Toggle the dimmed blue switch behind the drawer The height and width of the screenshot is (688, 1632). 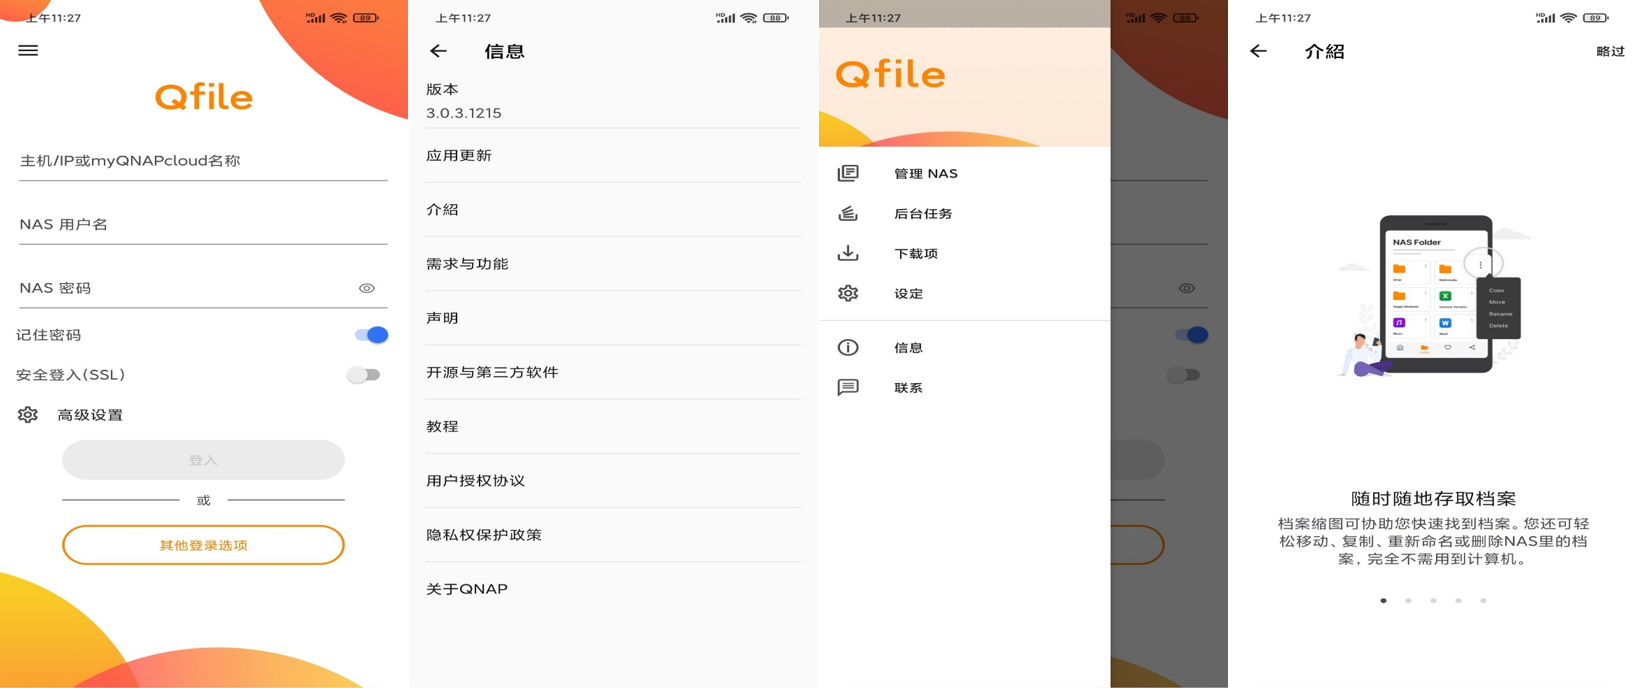[1191, 335]
